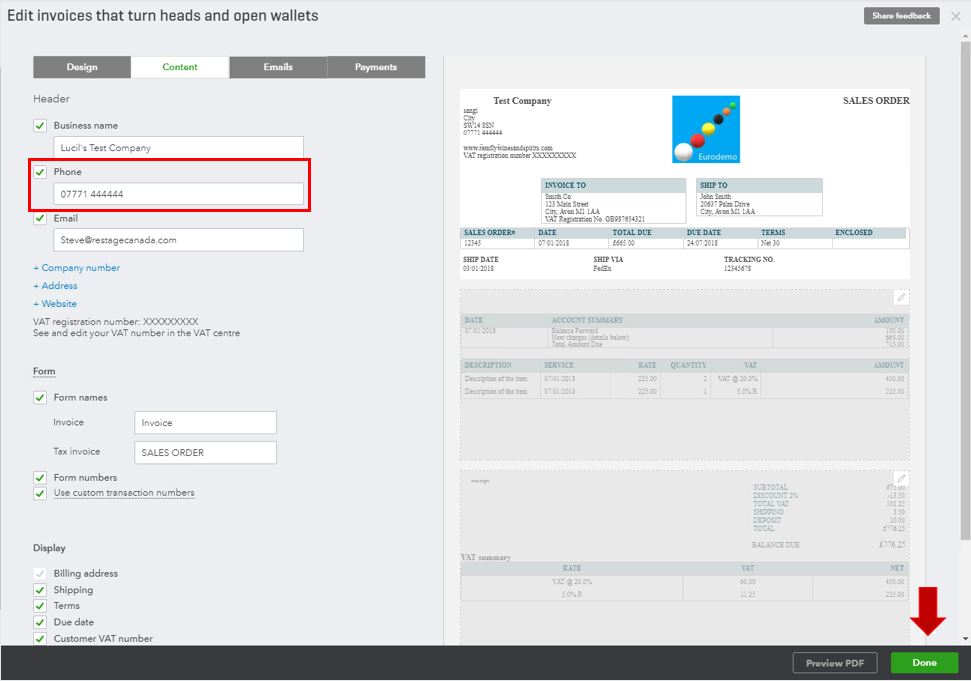Click the Share feedback button
The image size is (971, 681).
click(x=900, y=15)
